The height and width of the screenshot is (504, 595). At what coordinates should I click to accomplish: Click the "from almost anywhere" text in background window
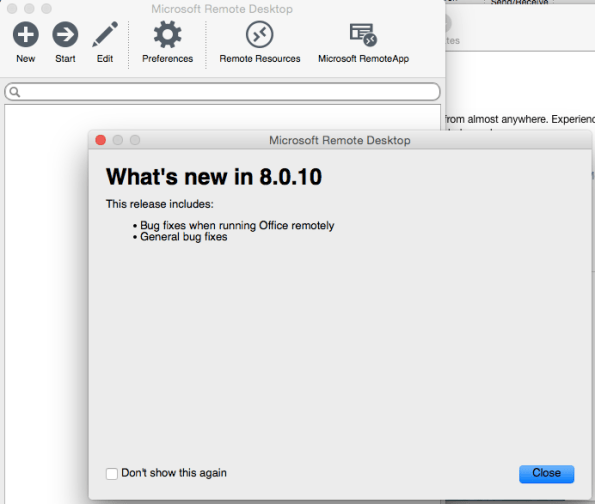[x=497, y=119]
